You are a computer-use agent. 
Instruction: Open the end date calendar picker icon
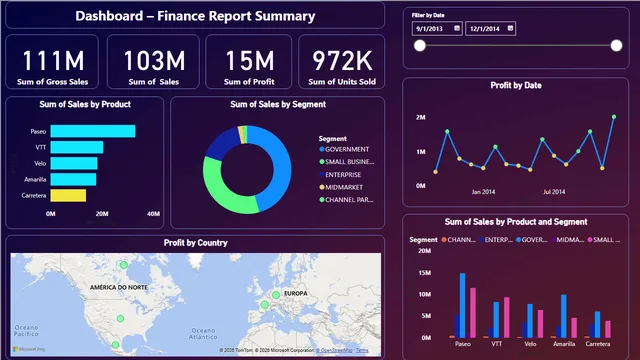tap(510, 28)
